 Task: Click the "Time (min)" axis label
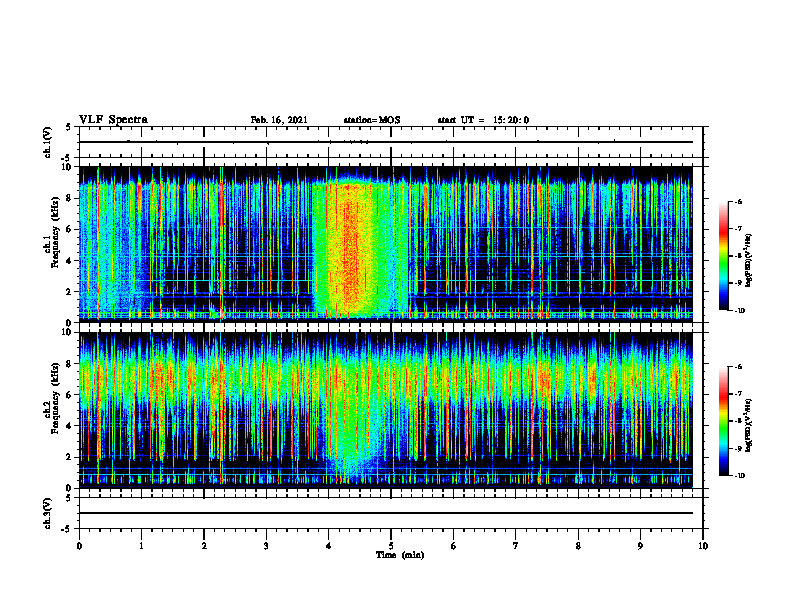[400, 555]
